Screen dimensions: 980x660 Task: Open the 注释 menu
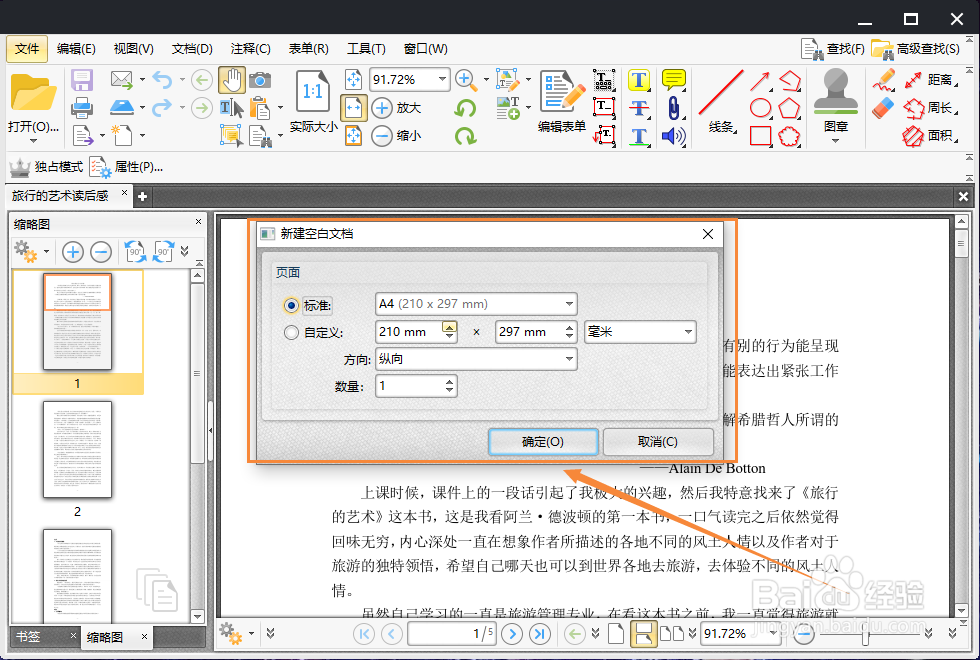coord(250,47)
